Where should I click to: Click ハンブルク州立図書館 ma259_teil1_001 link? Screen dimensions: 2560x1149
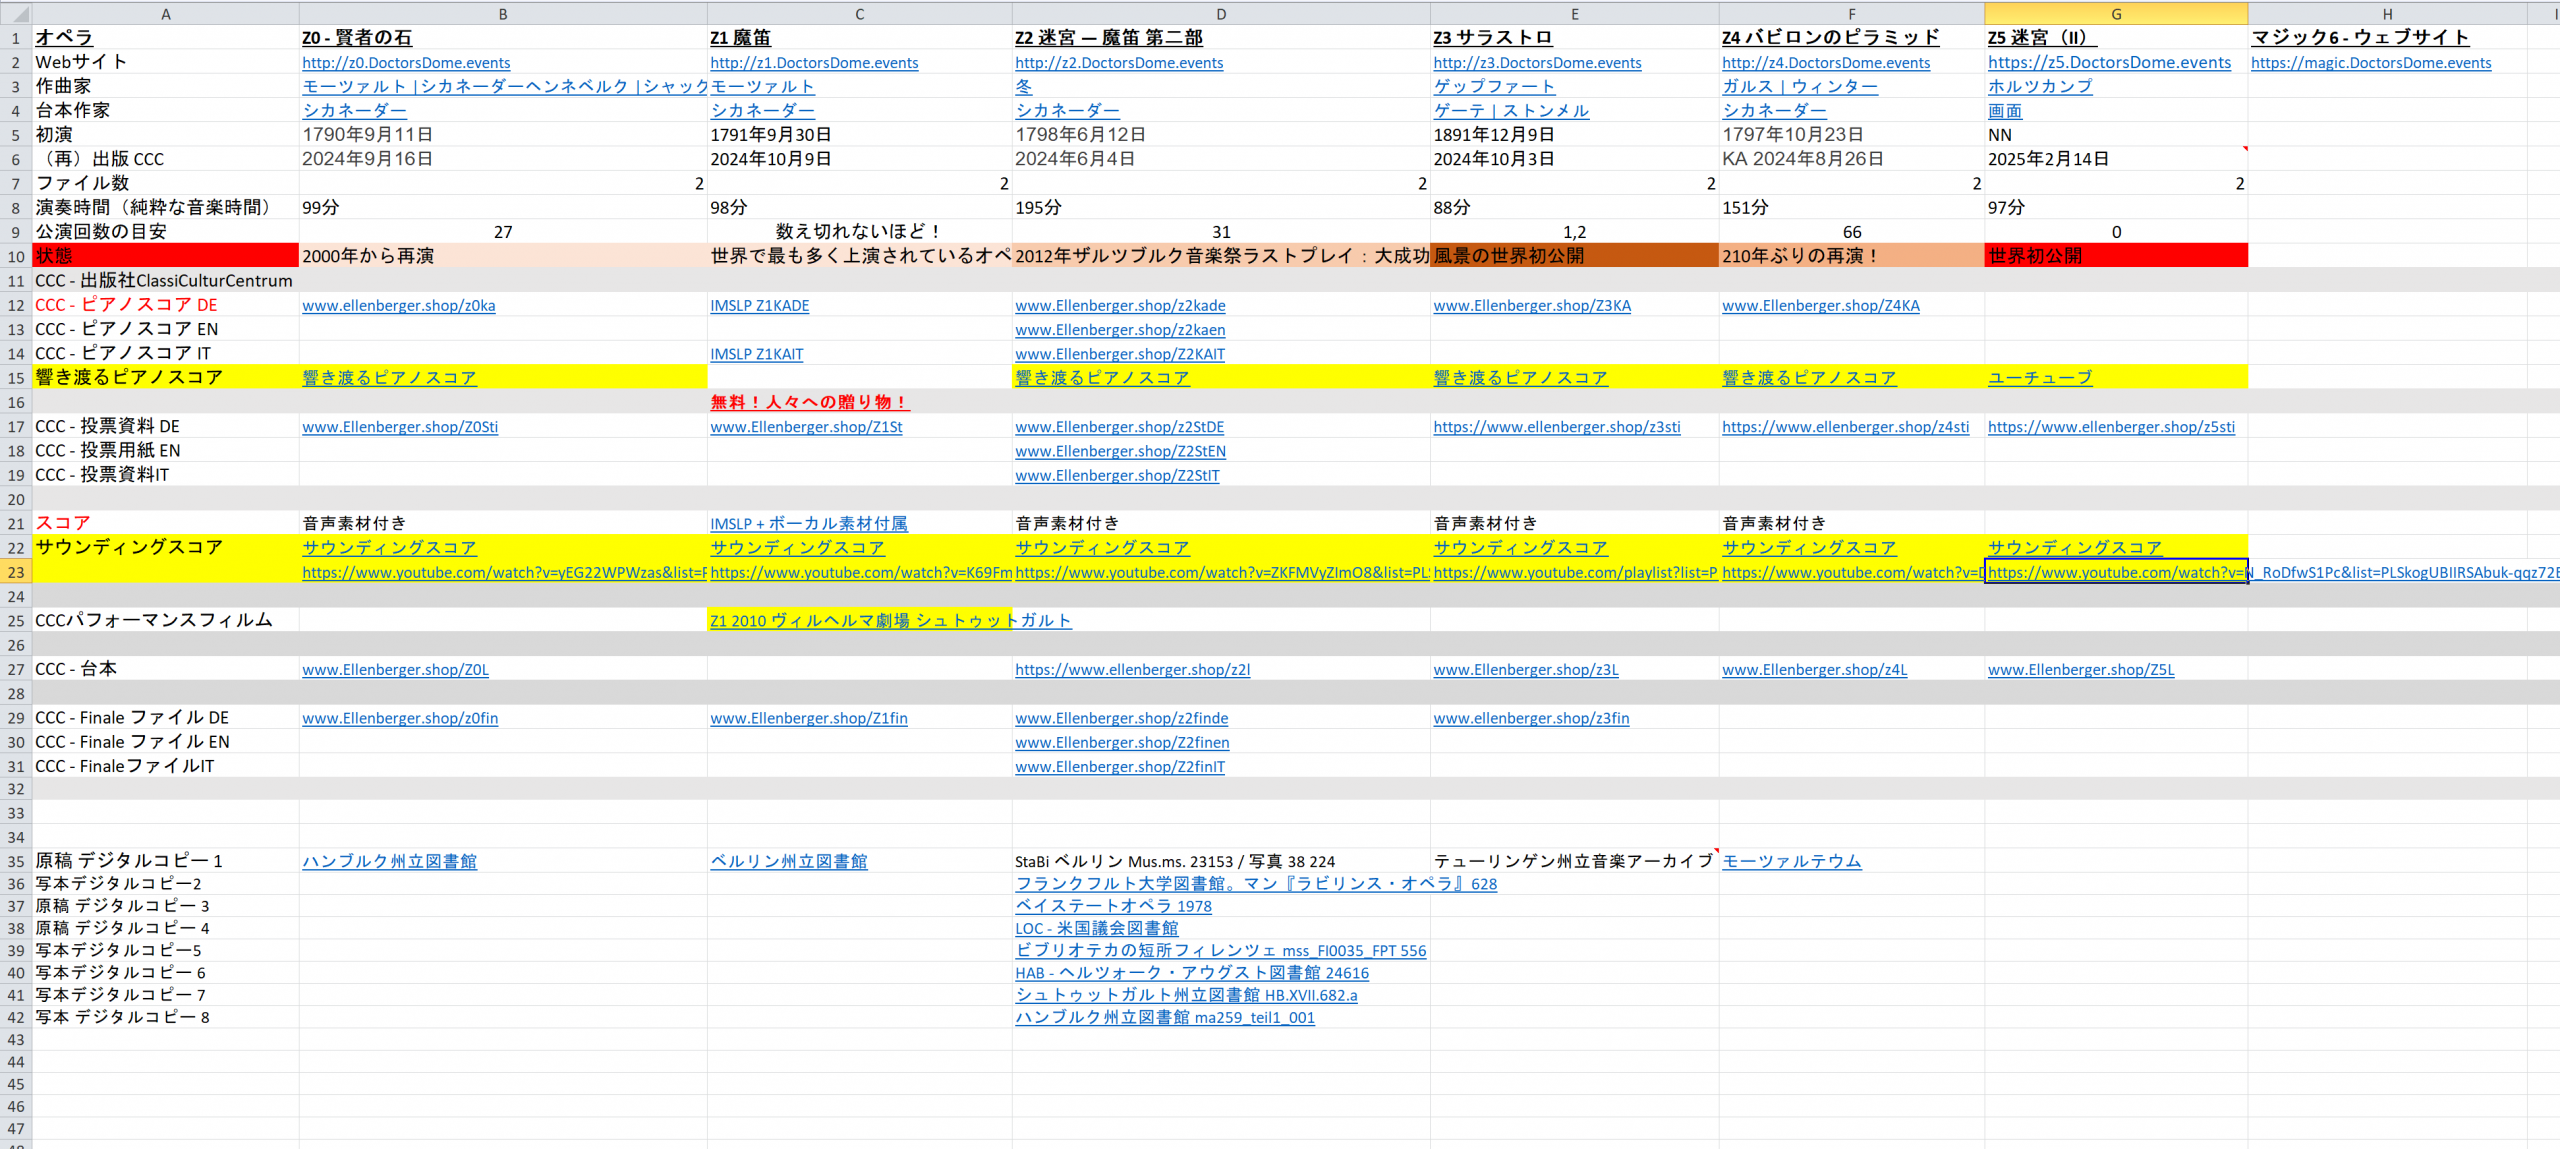pyautogui.click(x=1165, y=1017)
